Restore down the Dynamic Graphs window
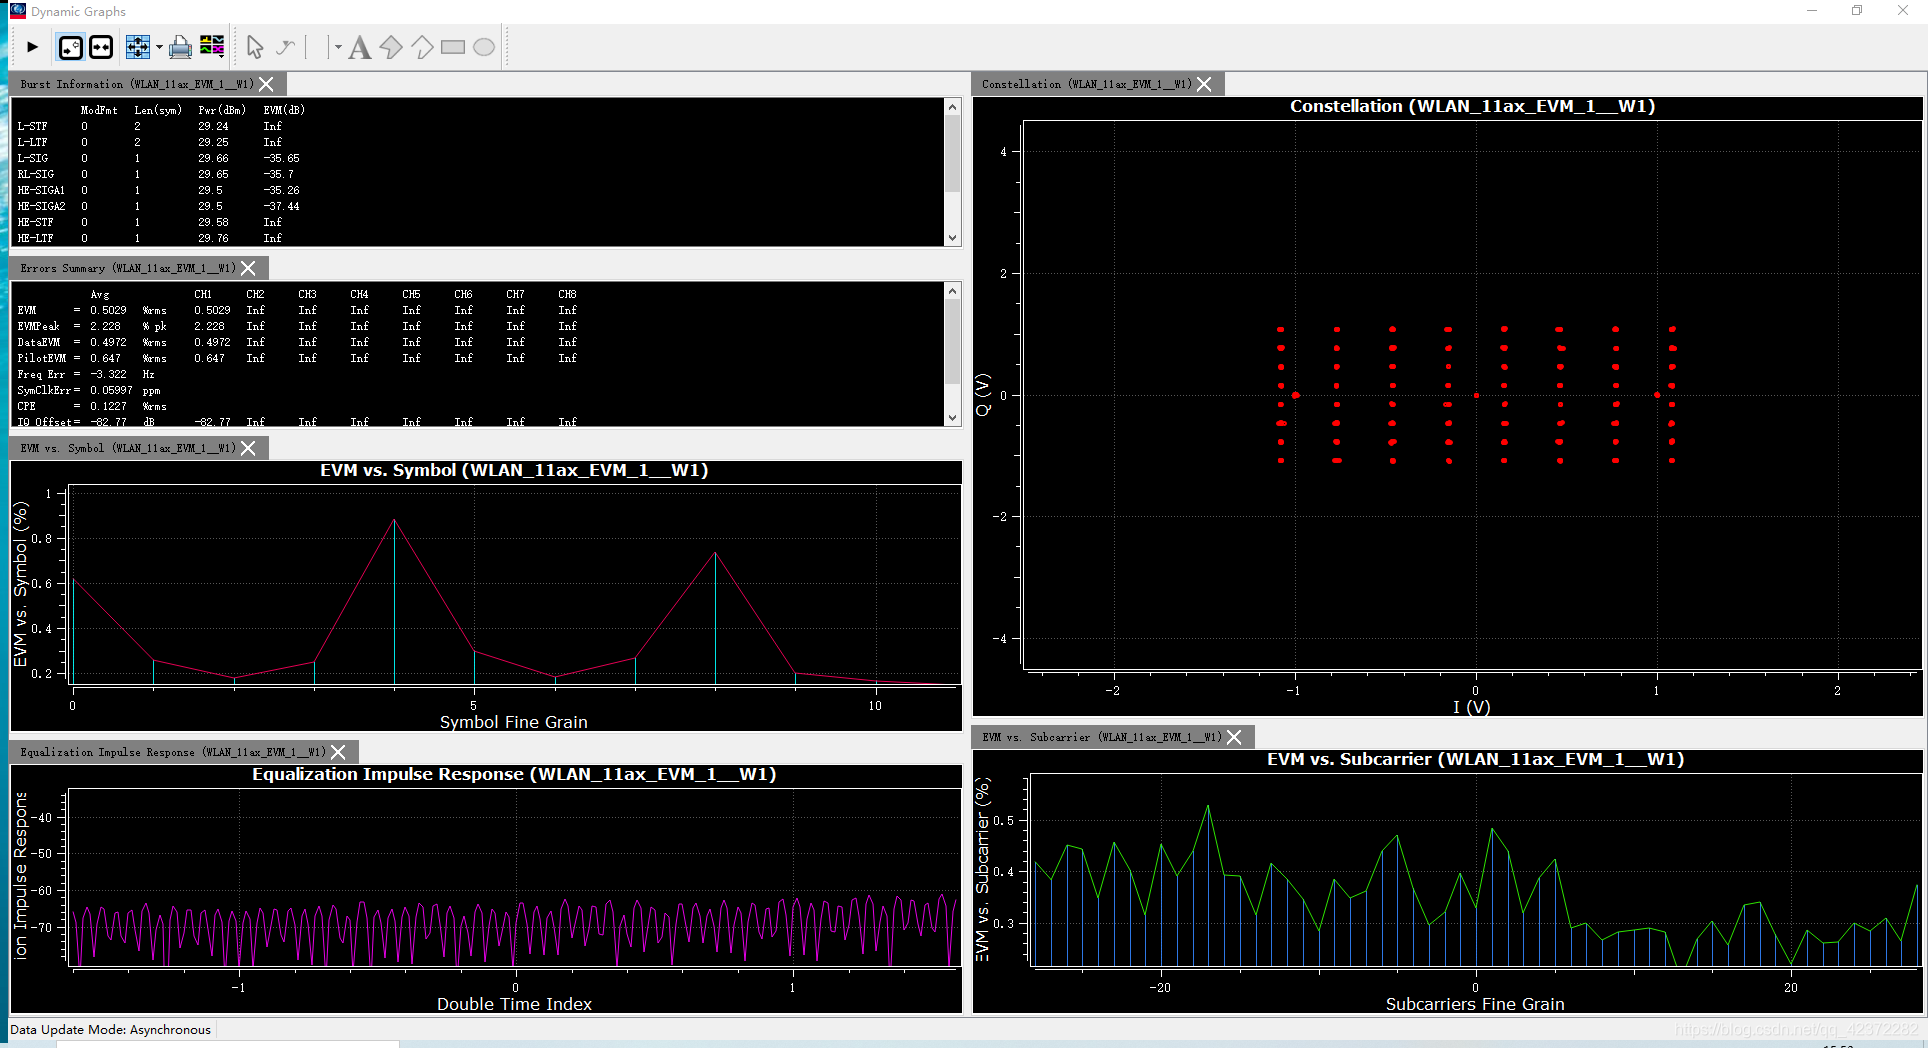 click(x=1857, y=10)
